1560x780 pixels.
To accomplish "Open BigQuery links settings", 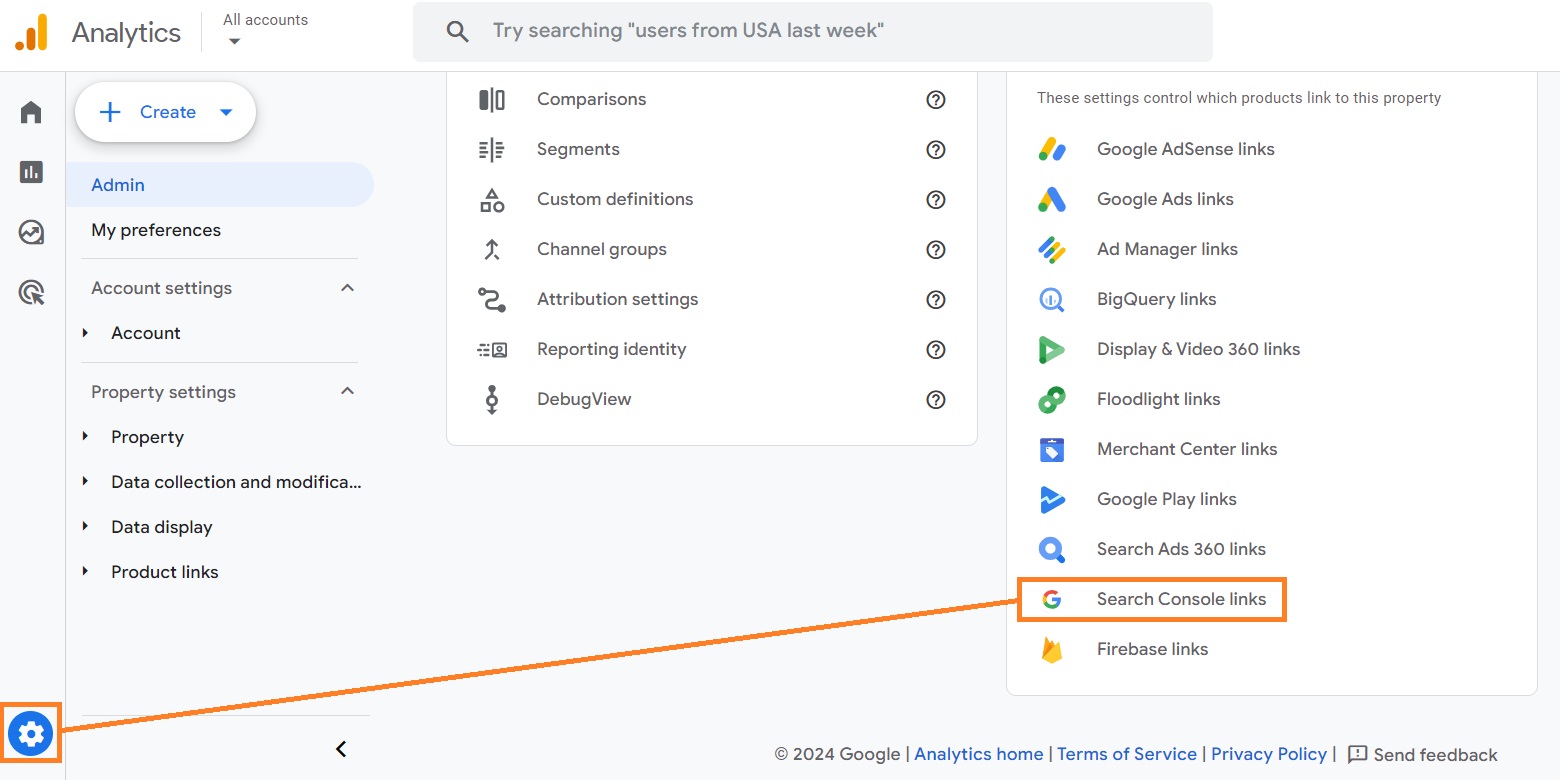I will click(x=1156, y=299).
